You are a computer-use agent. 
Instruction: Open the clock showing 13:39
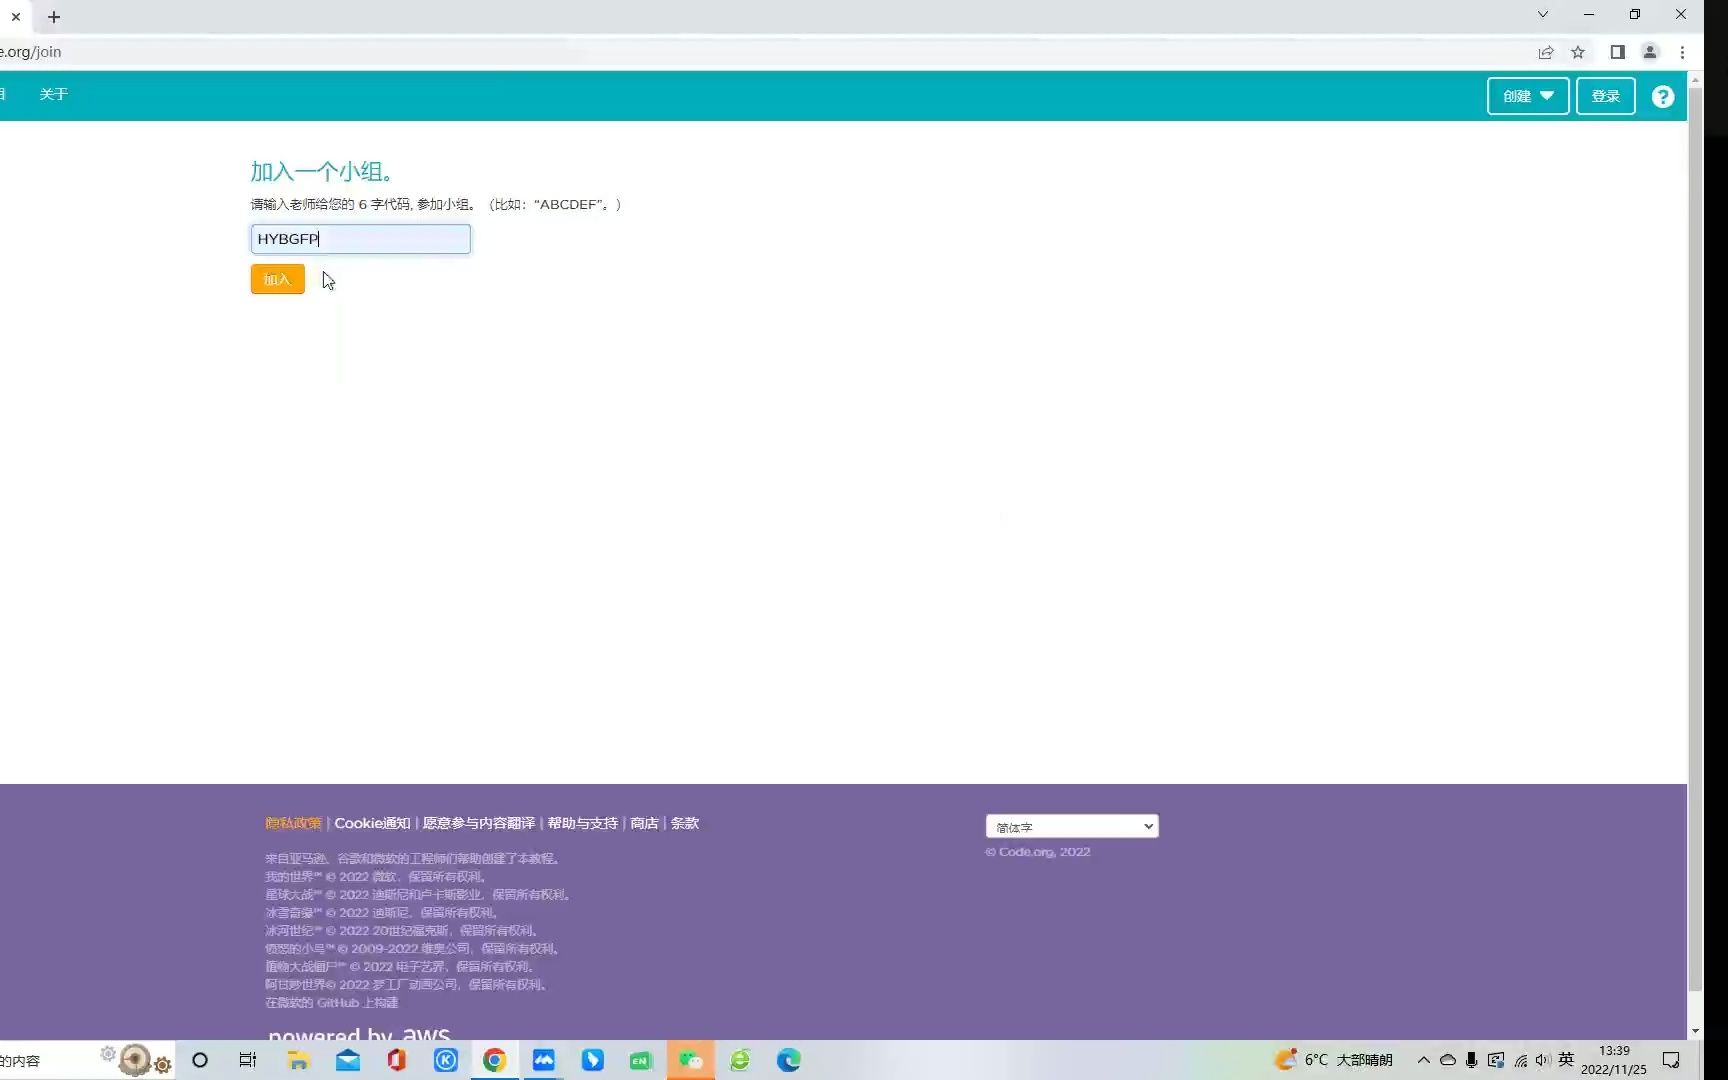[1613, 1060]
